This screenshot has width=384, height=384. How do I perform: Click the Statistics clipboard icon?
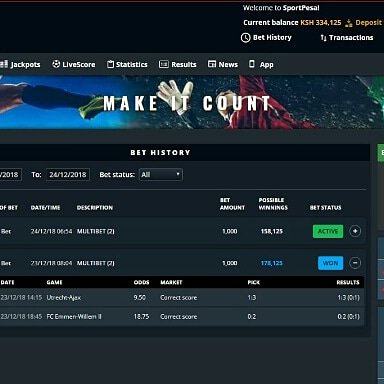point(110,64)
